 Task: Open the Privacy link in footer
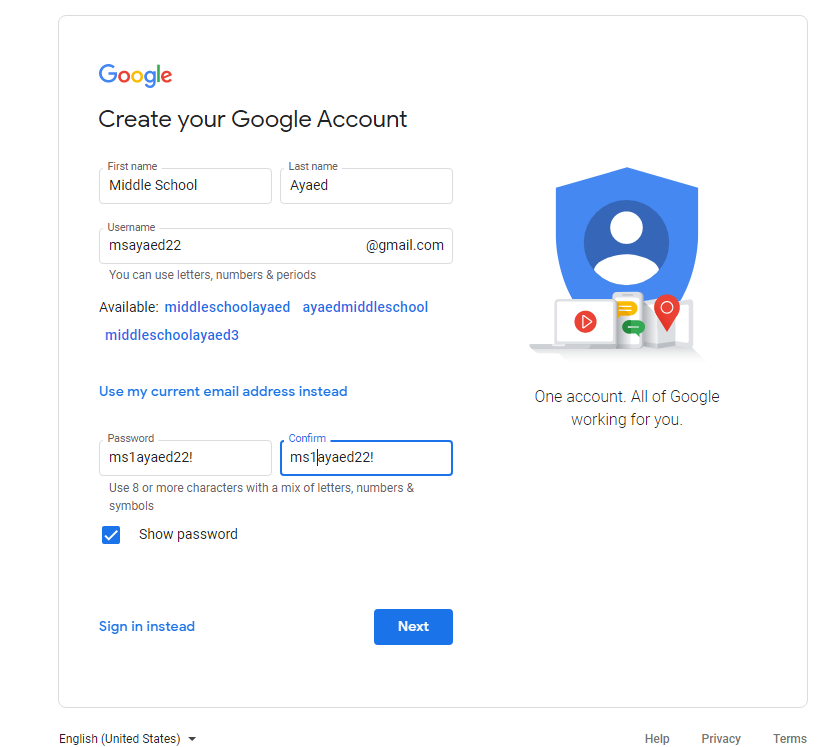click(721, 738)
